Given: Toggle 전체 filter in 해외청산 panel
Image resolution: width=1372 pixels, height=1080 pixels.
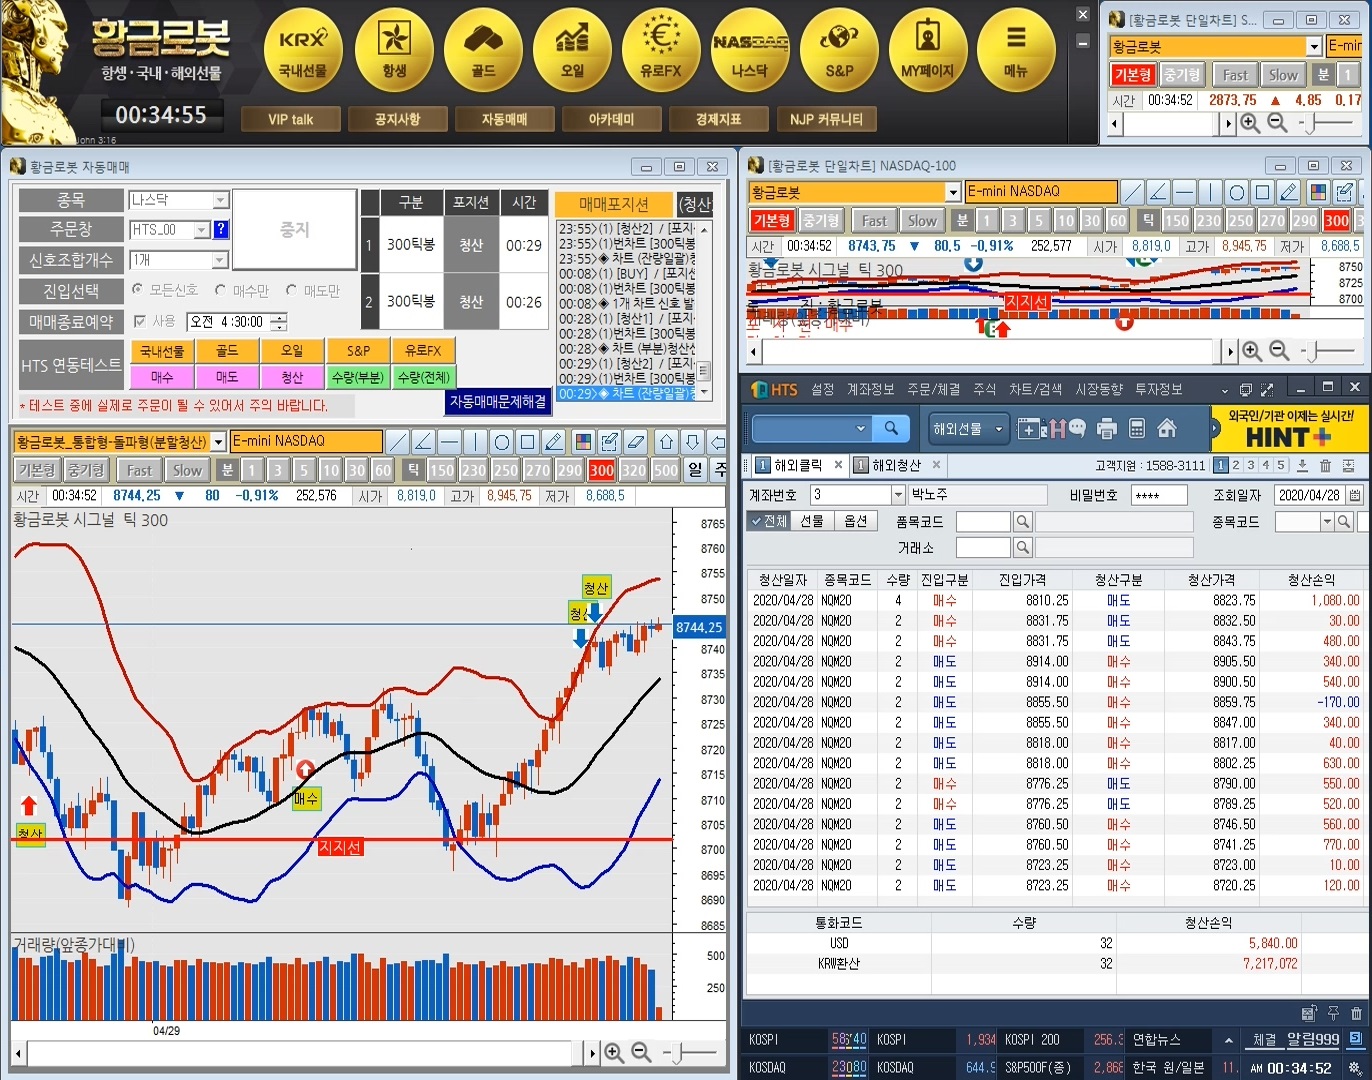Looking at the screenshot, I should pyautogui.click(x=768, y=521).
